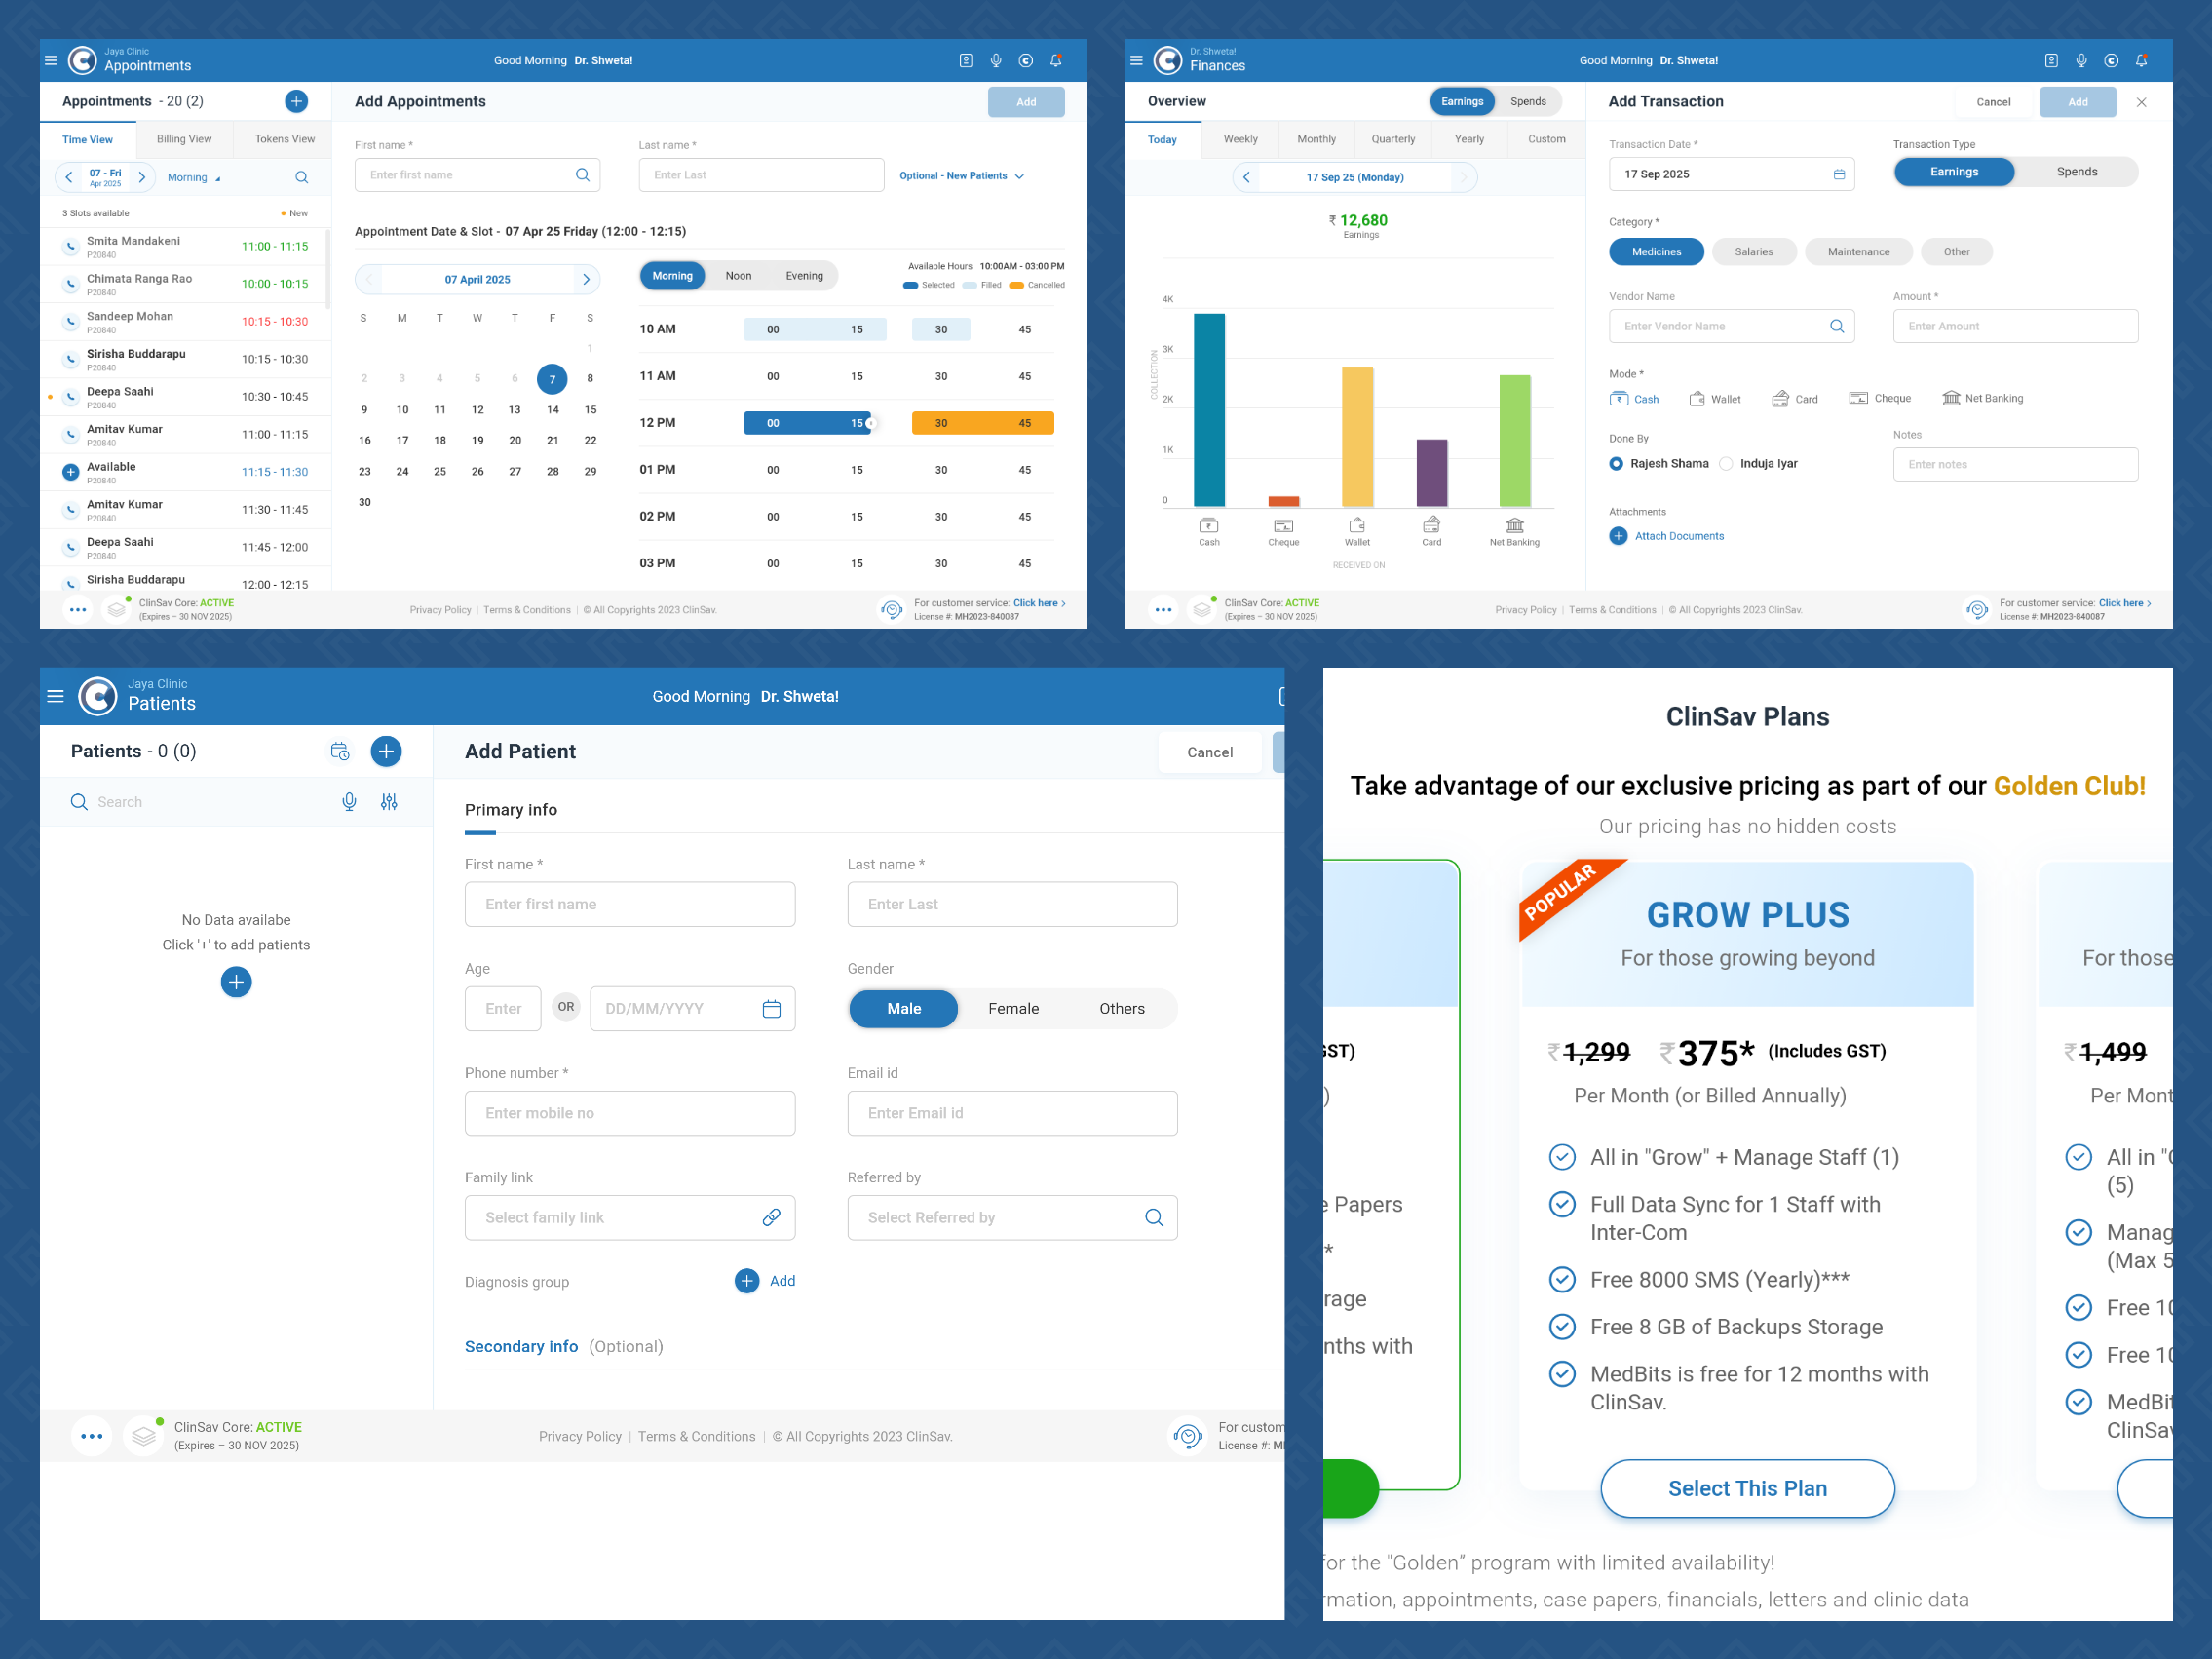
Task: Go to previous date arrow beside 17 Sep 25
Action: (x=1246, y=177)
